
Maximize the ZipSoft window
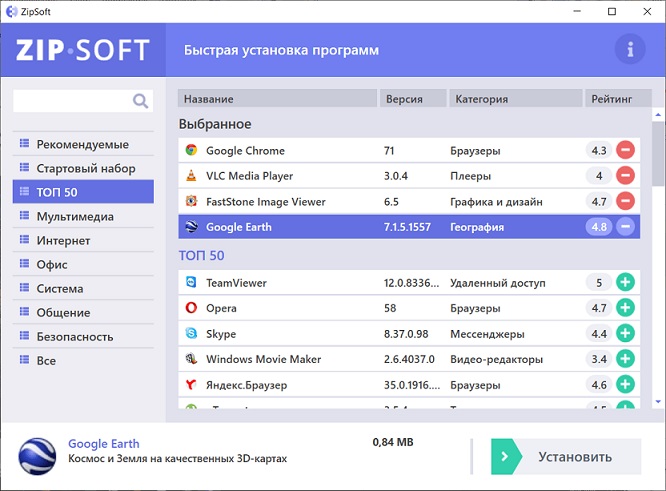[612, 11]
